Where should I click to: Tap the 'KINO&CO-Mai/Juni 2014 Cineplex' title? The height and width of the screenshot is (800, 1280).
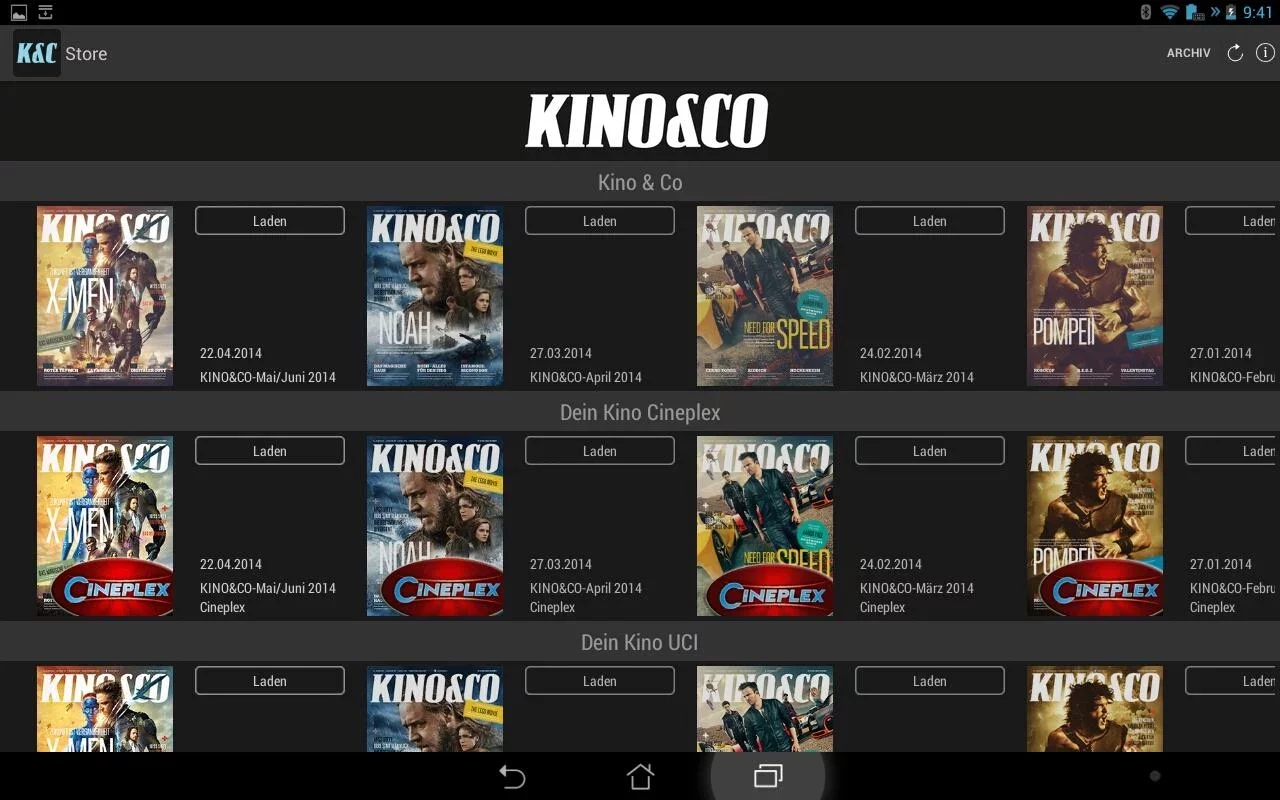[x=268, y=597]
